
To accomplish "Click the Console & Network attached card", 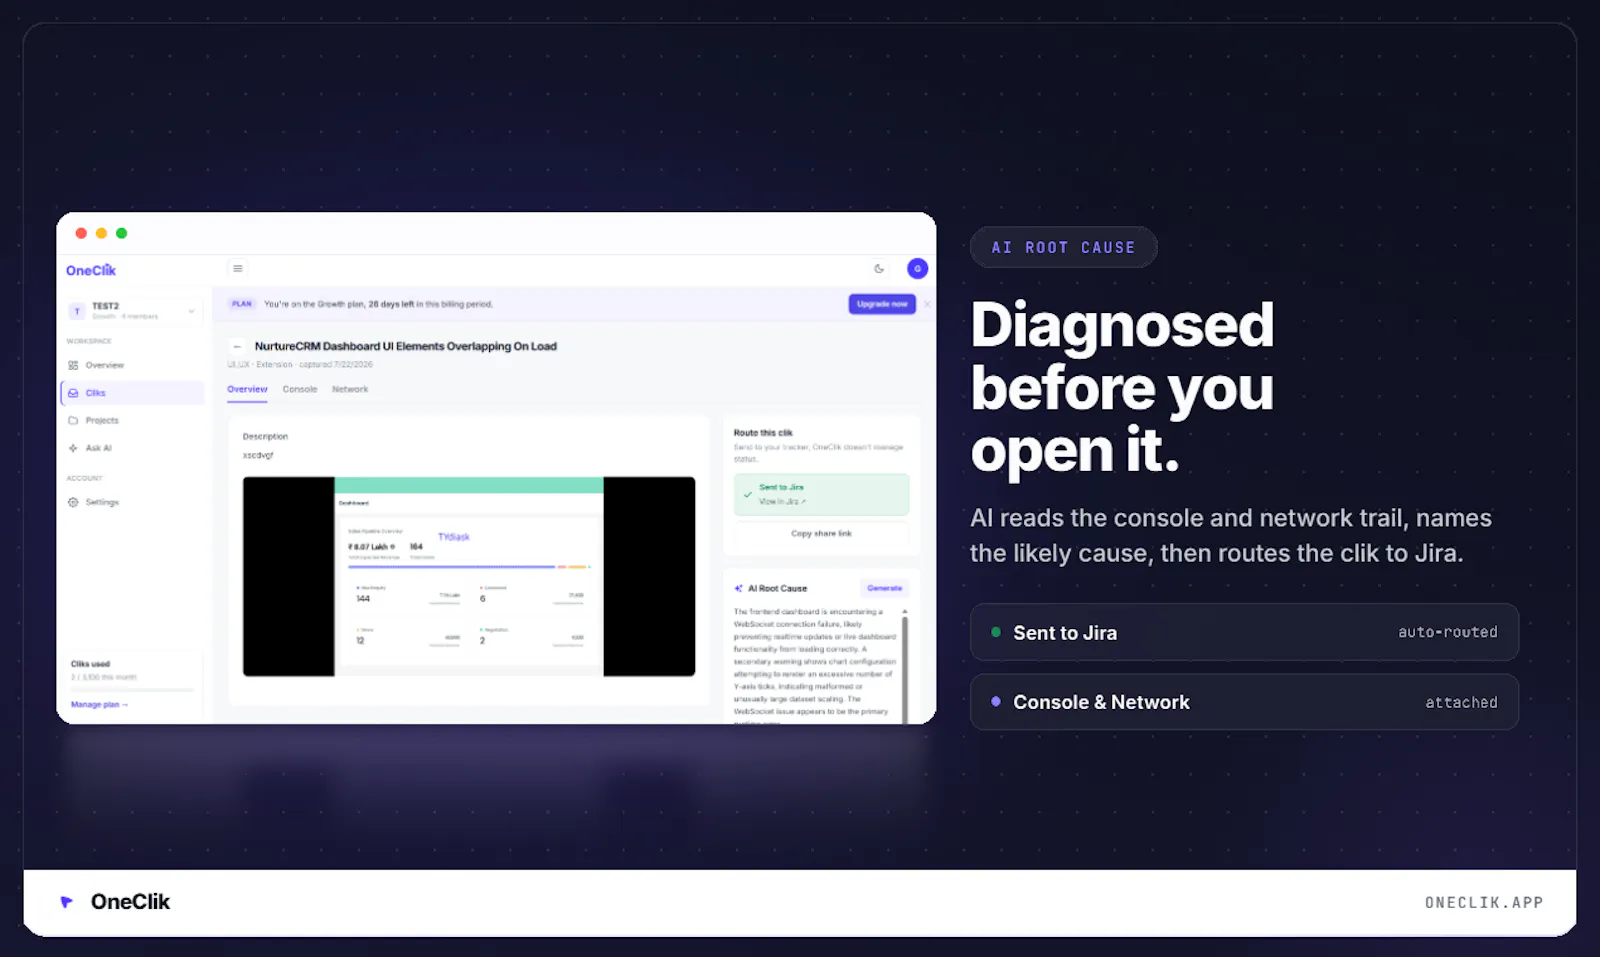I will [1244, 702].
